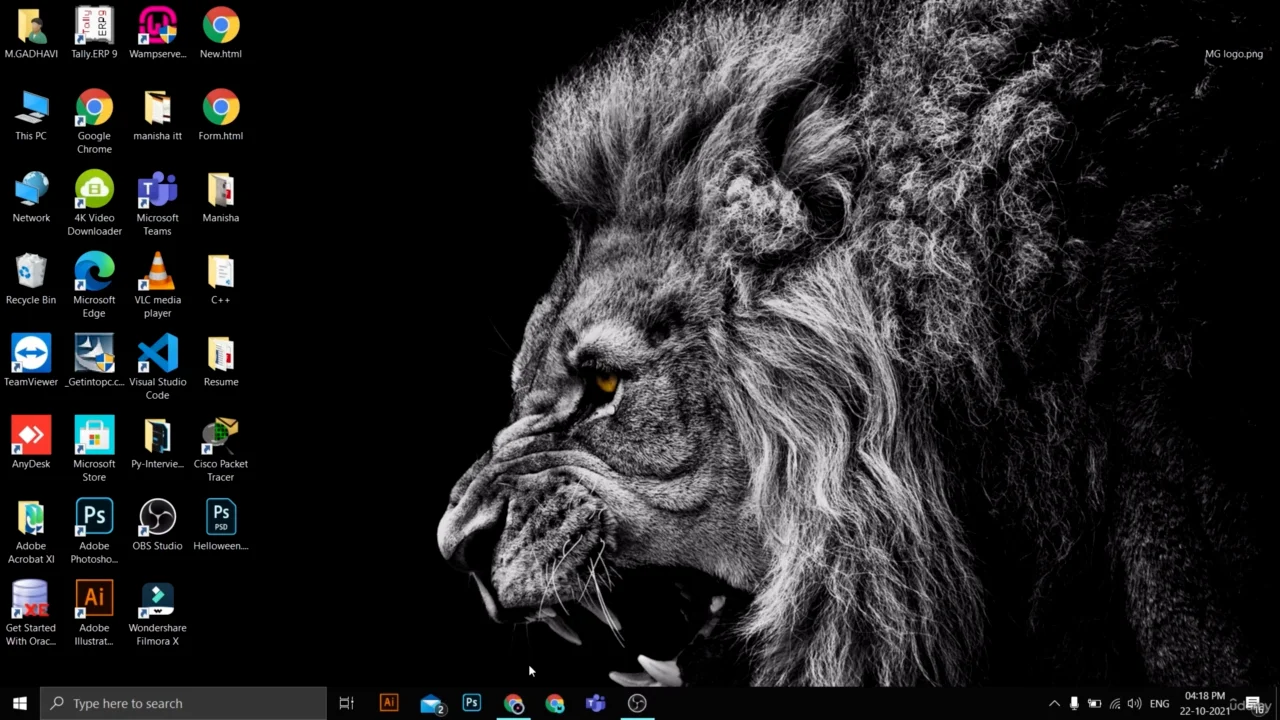Select the Adobe Acrobat XI shortcut
The width and height of the screenshot is (1280, 720).
coord(31,532)
